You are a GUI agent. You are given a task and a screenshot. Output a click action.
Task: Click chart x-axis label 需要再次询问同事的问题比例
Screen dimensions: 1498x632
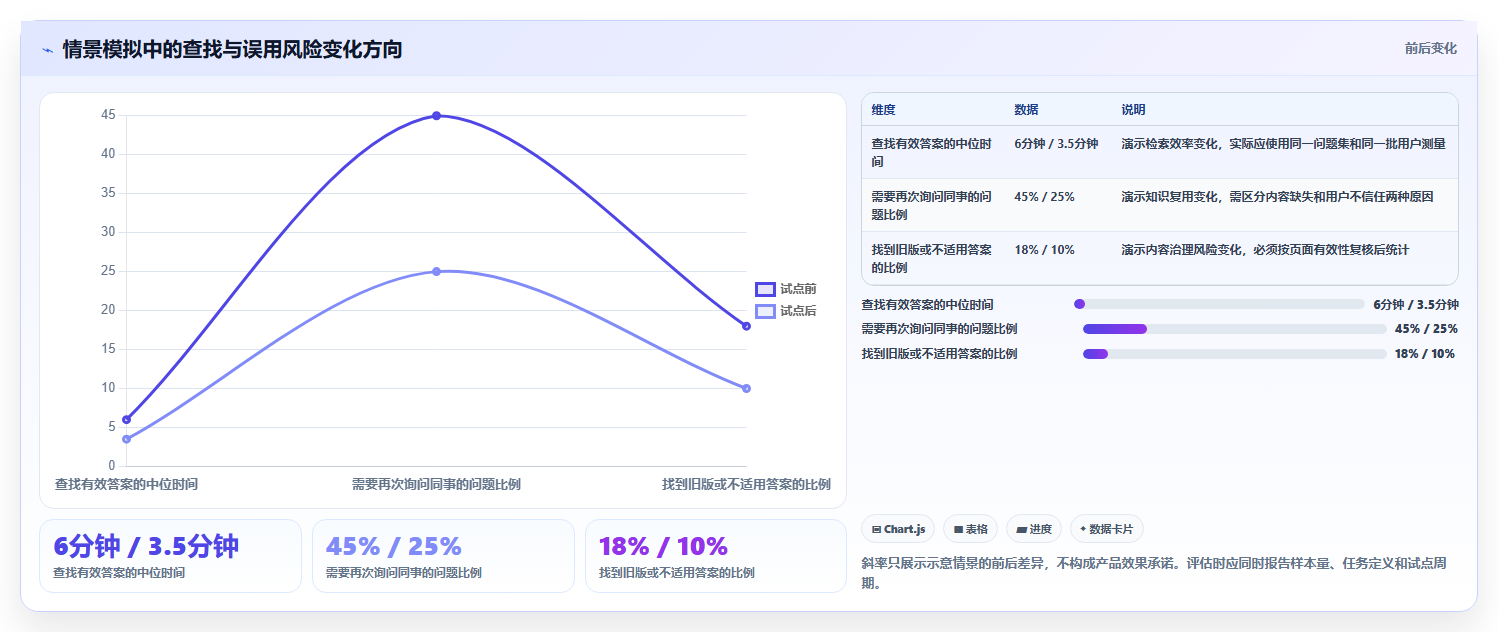click(436, 484)
